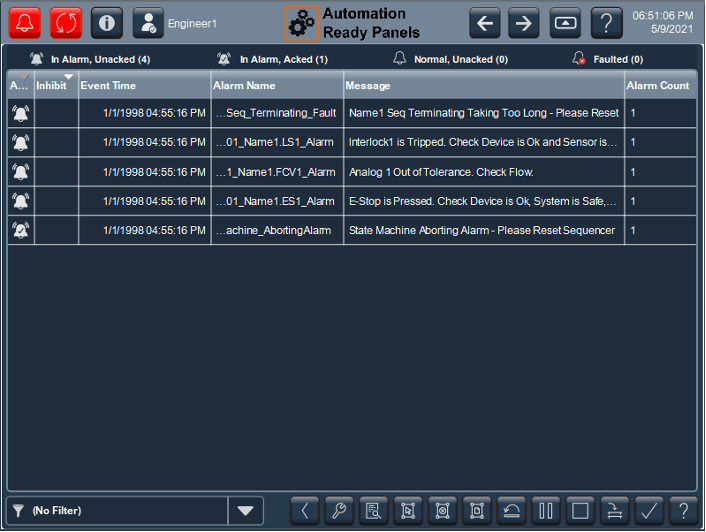Image resolution: width=706 pixels, height=532 pixels.
Task: Click the Inhibit column header
Action: 56,85
